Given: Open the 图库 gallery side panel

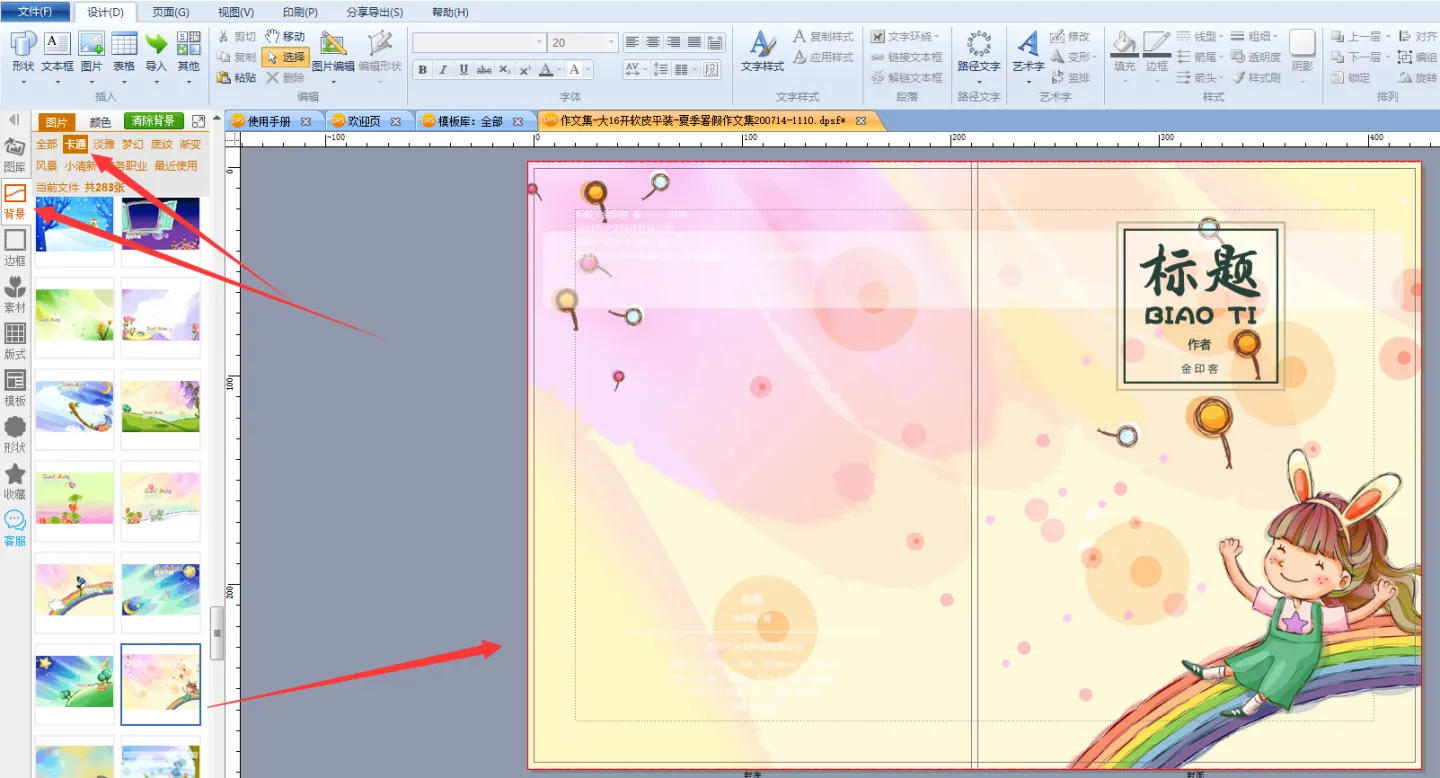Looking at the screenshot, I should [15, 156].
